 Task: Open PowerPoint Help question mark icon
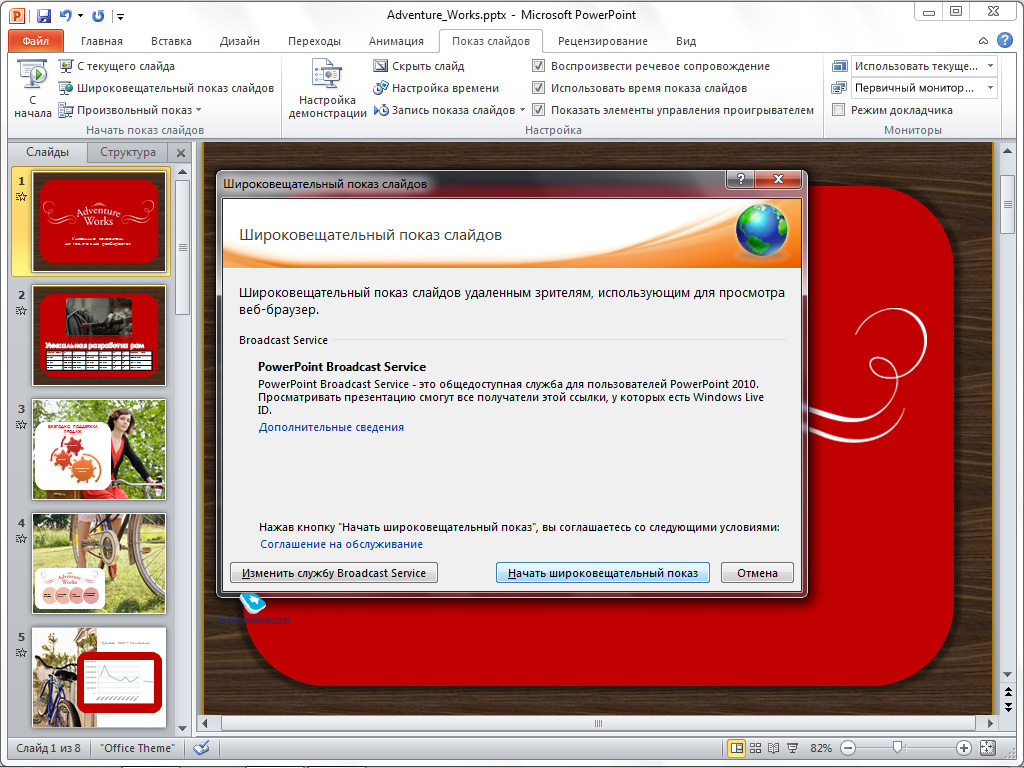pos(1004,40)
